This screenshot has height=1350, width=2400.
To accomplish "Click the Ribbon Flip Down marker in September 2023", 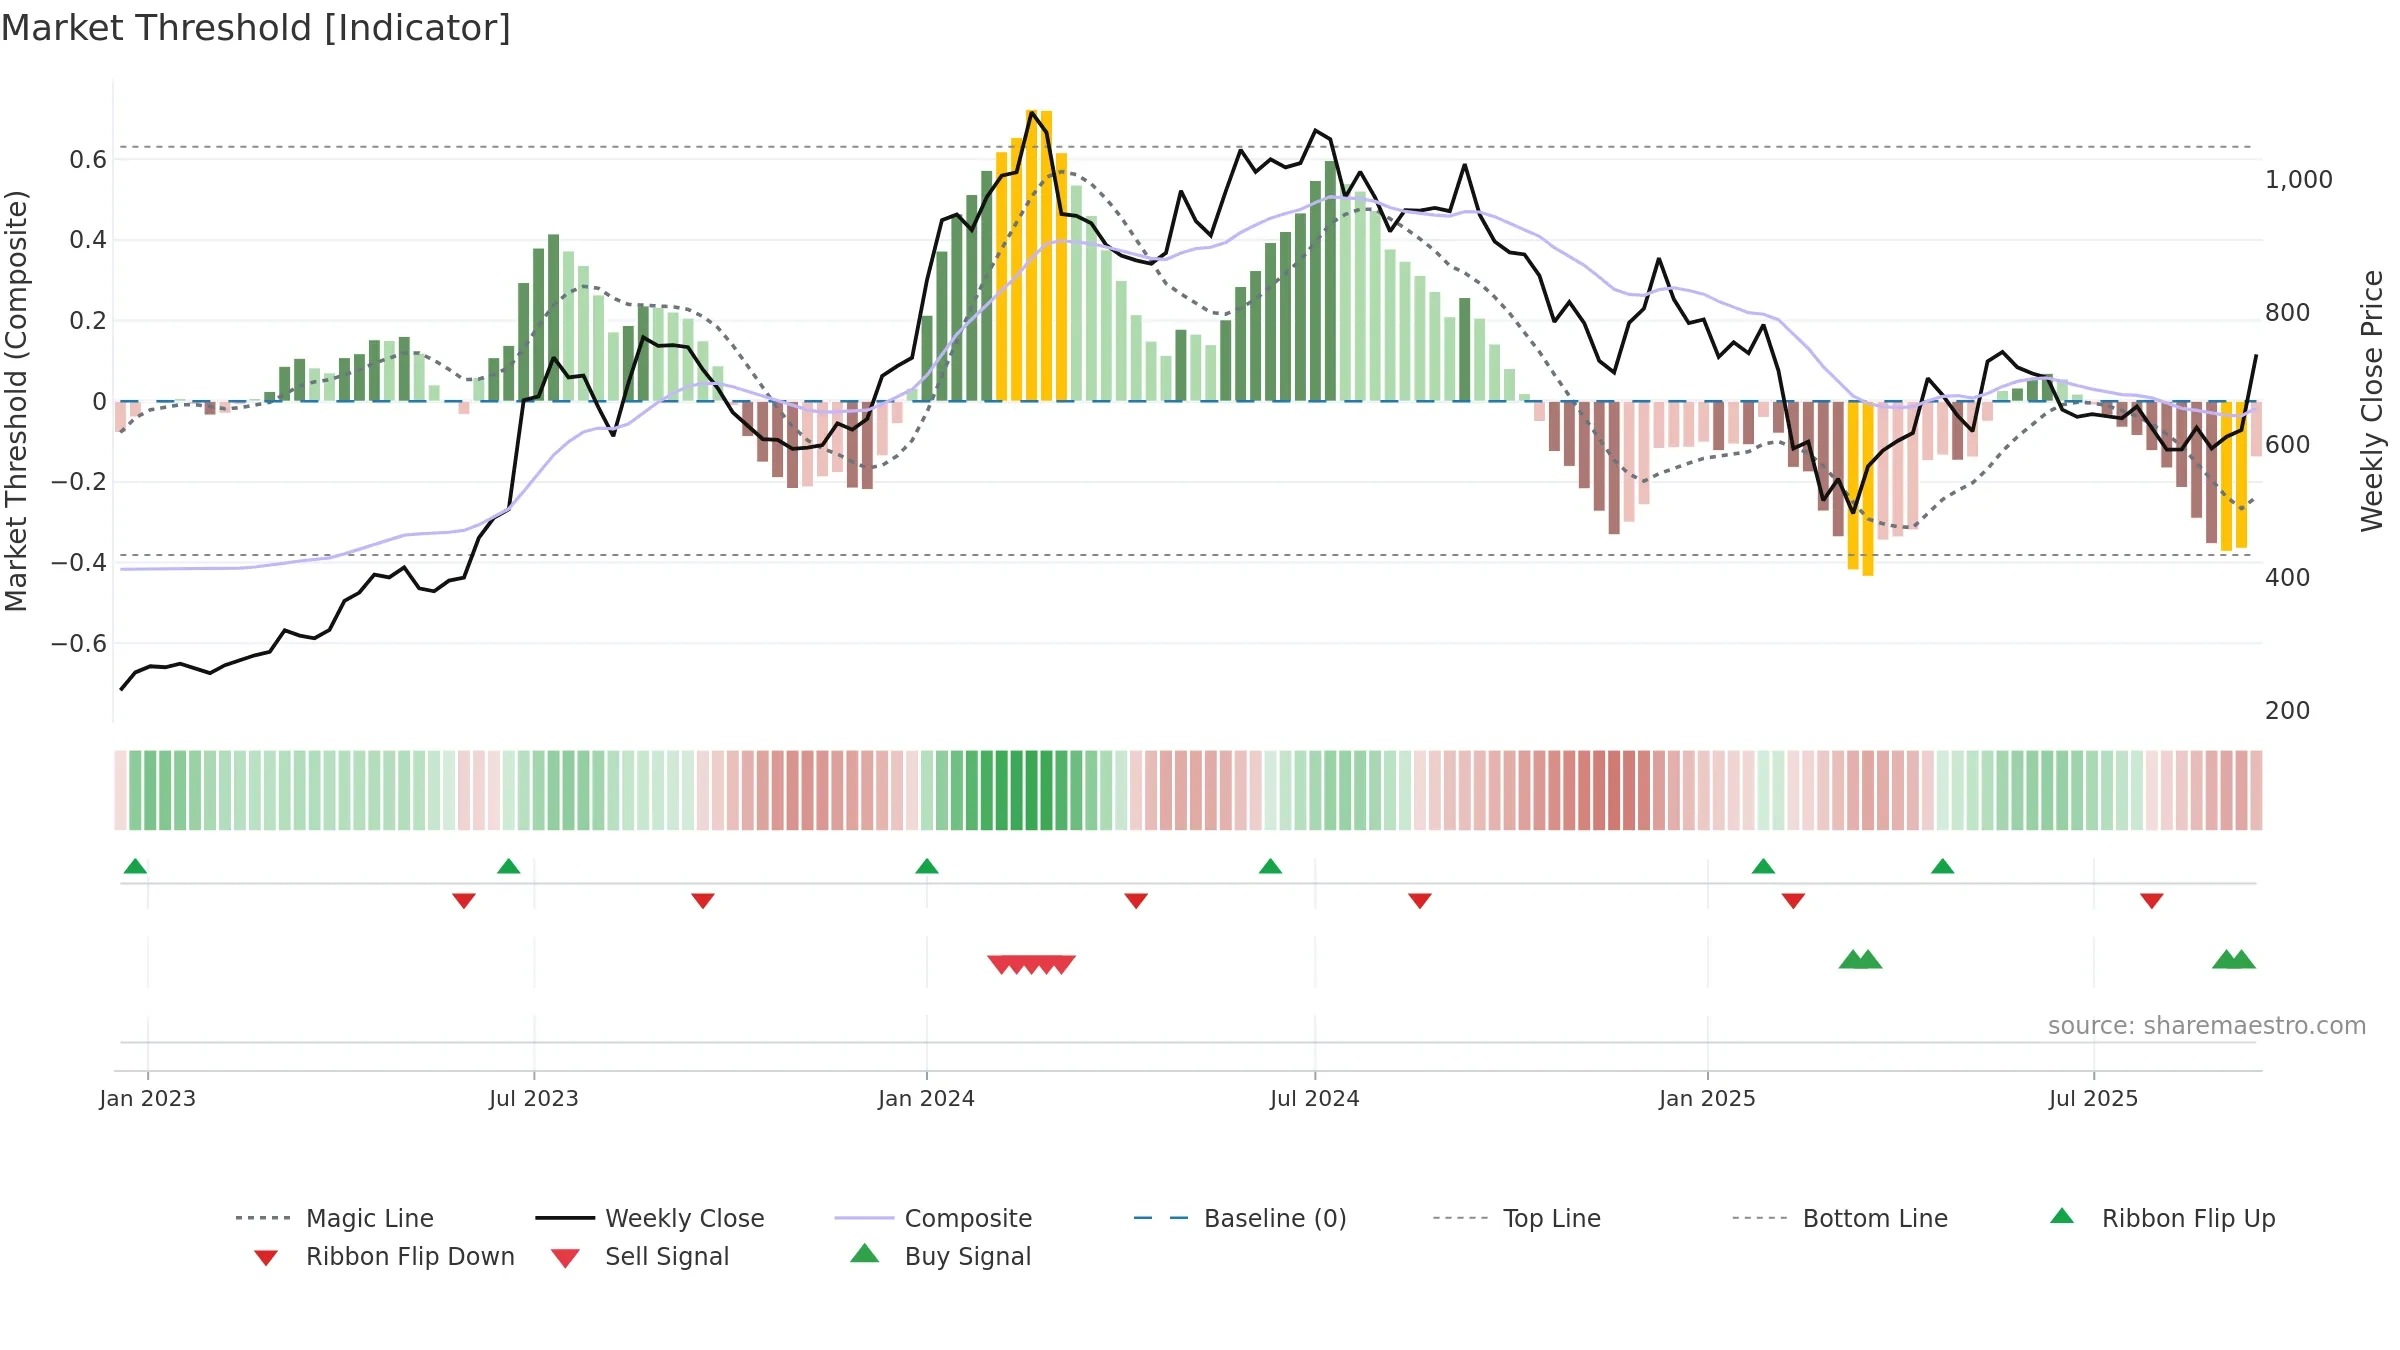I will pos(703,901).
